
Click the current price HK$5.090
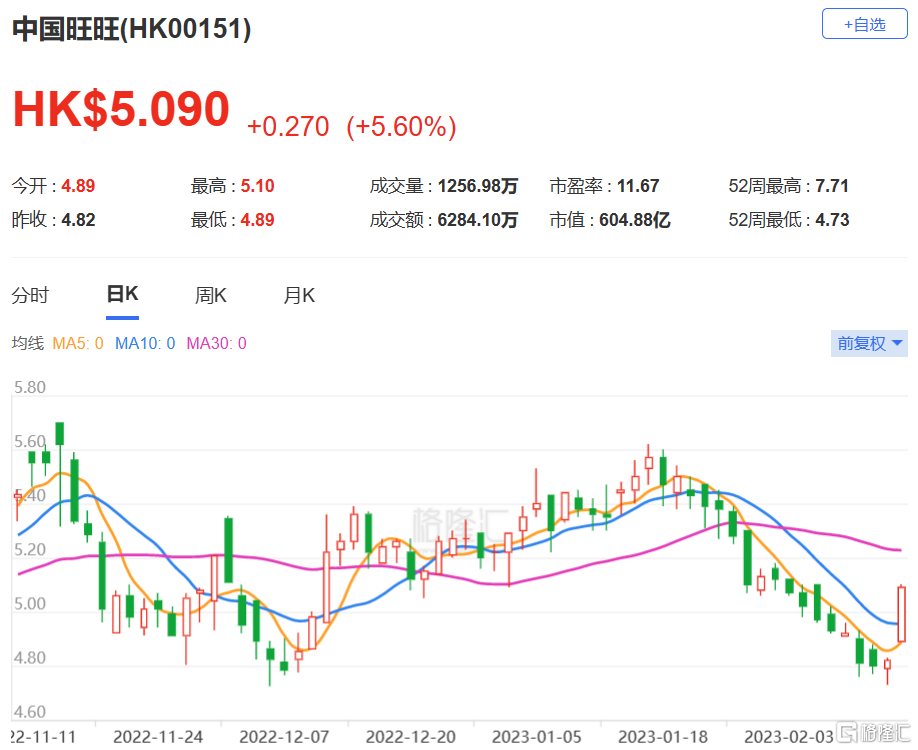tap(121, 109)
